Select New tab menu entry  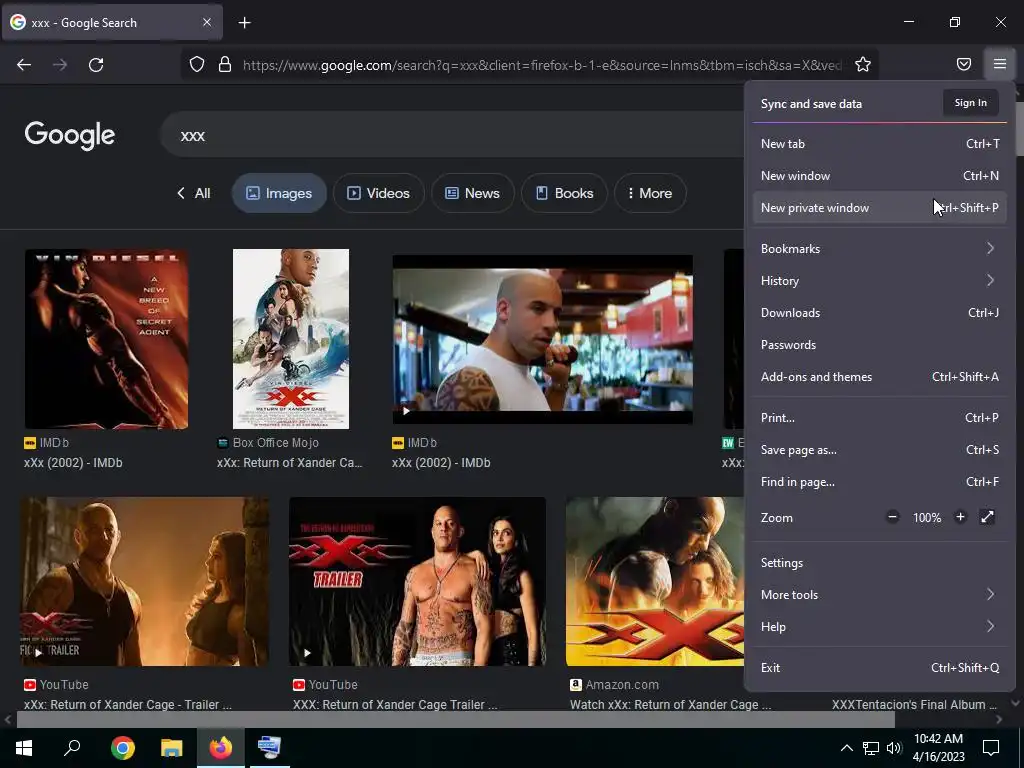click(x=880, y=144)
